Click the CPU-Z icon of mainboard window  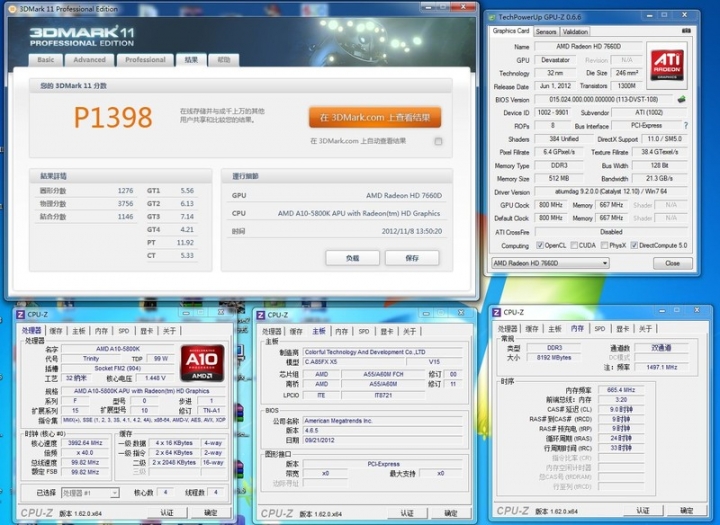260,315
